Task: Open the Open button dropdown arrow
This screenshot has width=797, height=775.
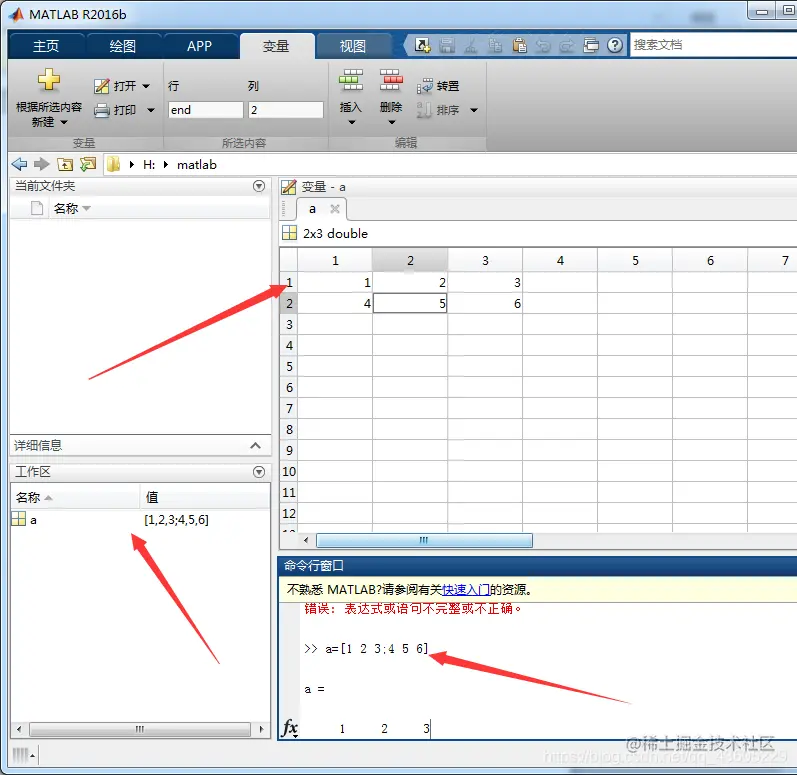Action: 146,86
